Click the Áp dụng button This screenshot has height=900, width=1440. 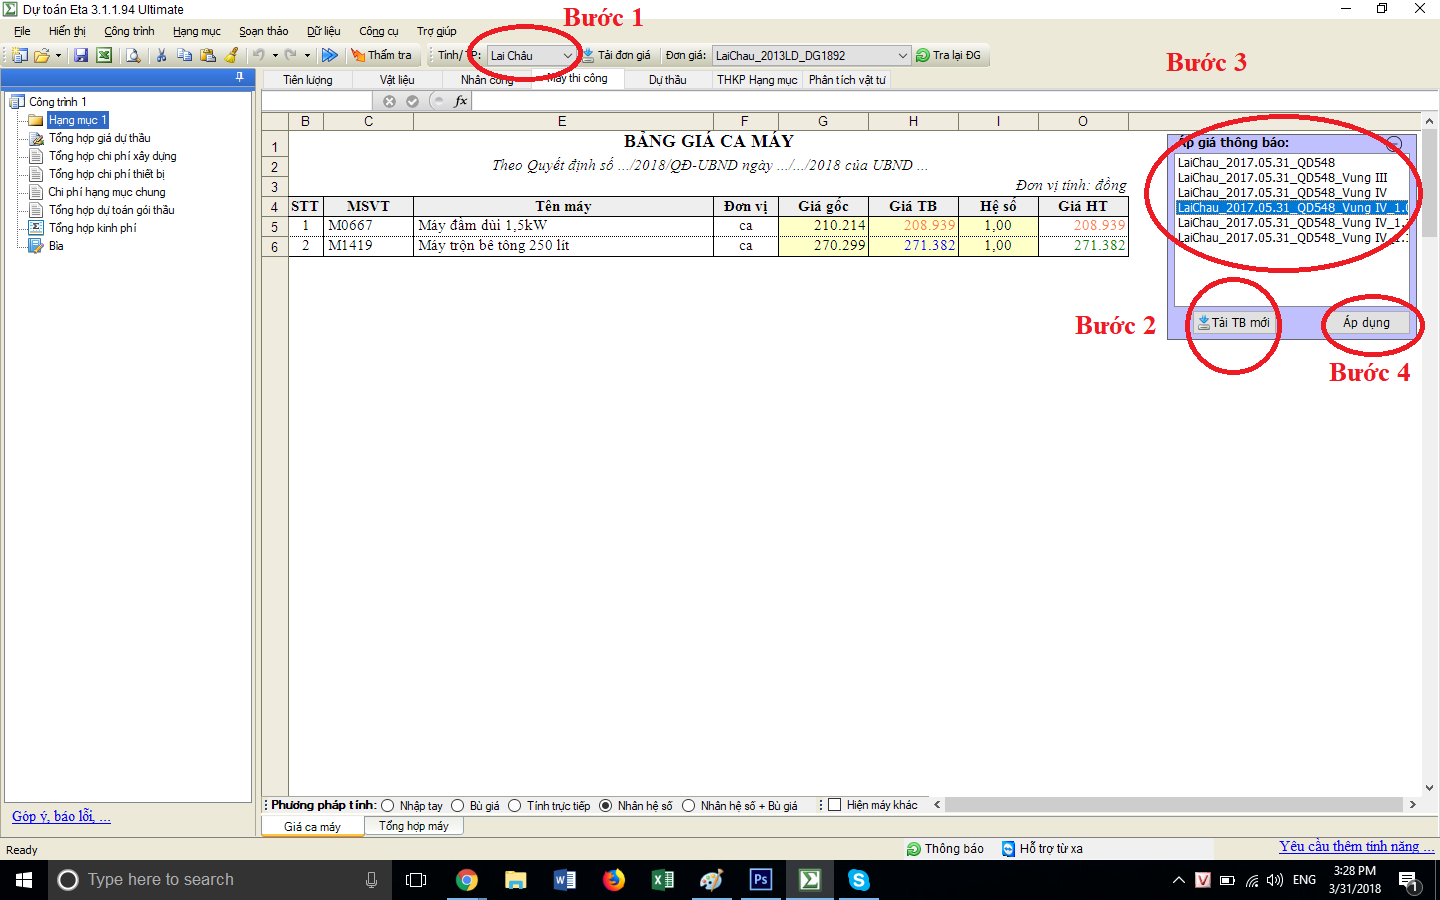click(x=1366, y=323)
